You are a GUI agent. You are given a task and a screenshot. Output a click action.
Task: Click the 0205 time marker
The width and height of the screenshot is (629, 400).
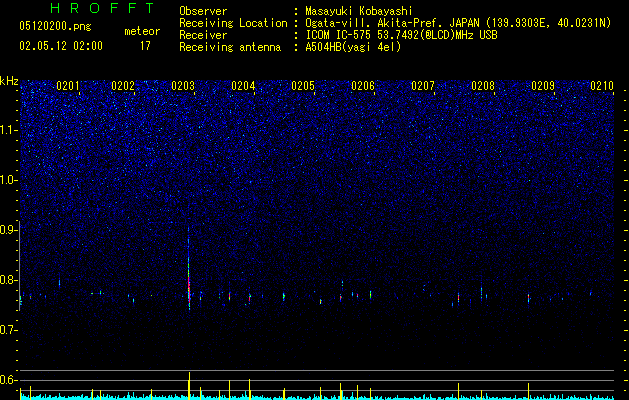(x=303, y=86)
